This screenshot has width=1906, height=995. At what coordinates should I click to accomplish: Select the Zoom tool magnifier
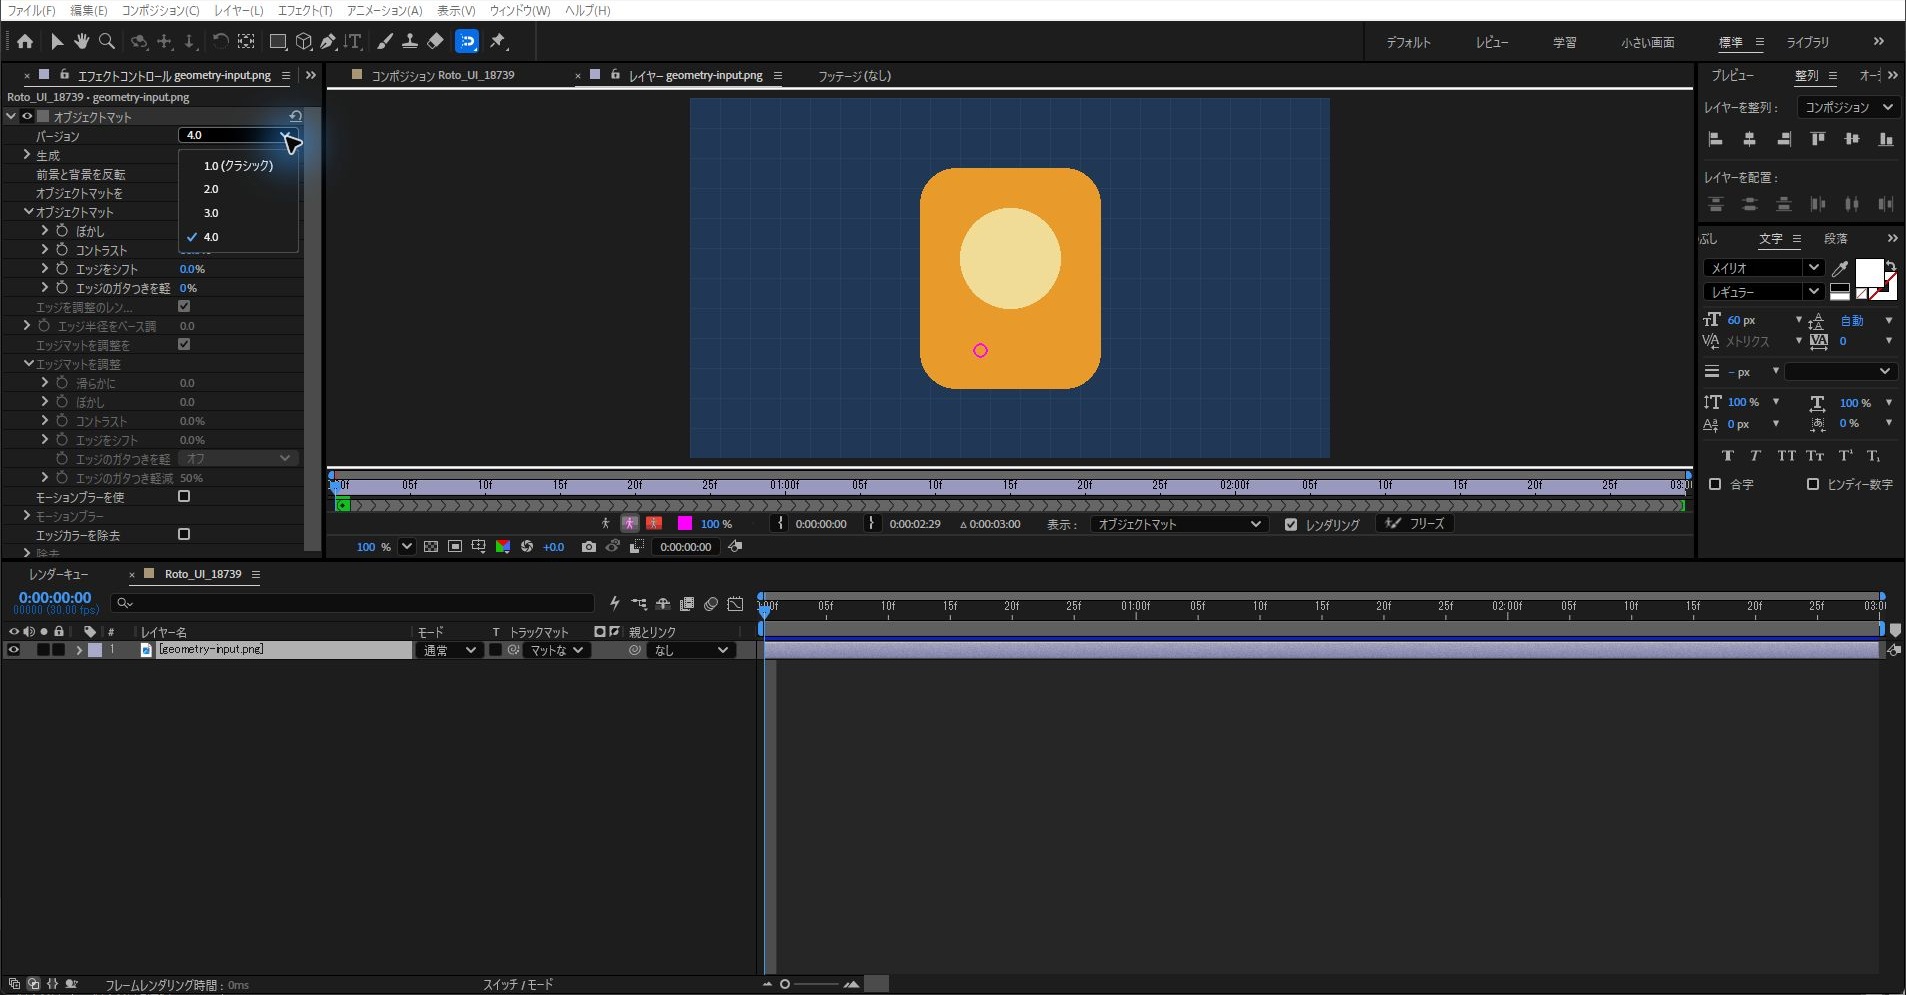pyautogui.click(x=107, y=42)
